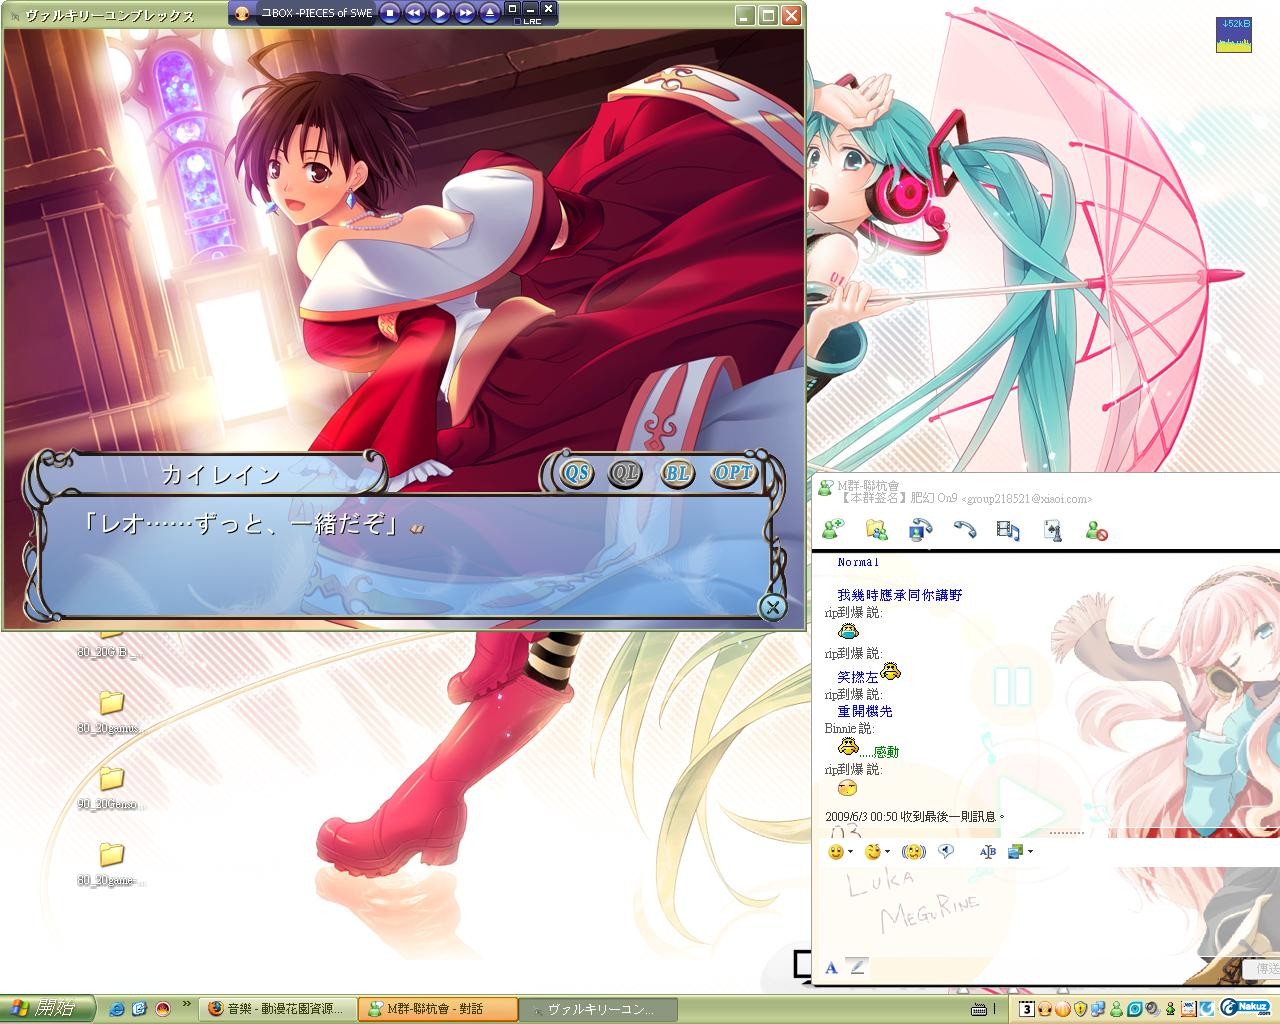Click the network speed meter gadget
Viewport: 1280px width, 1024px height.
[x=1234, y=34]
